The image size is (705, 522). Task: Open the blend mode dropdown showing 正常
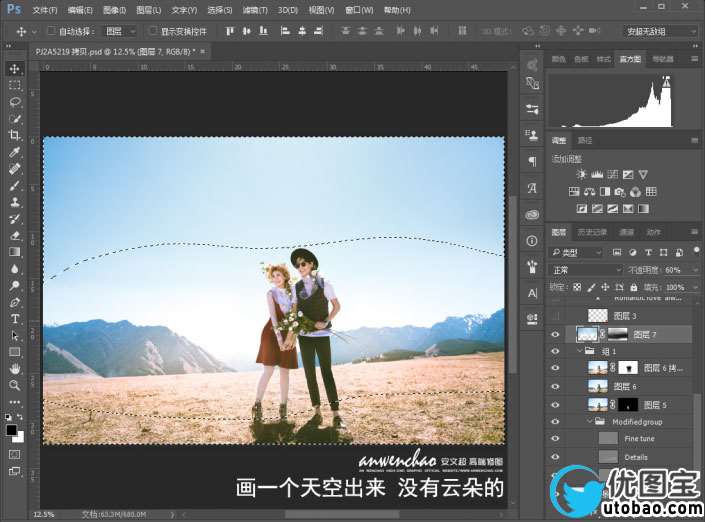(x=586, y=270)
